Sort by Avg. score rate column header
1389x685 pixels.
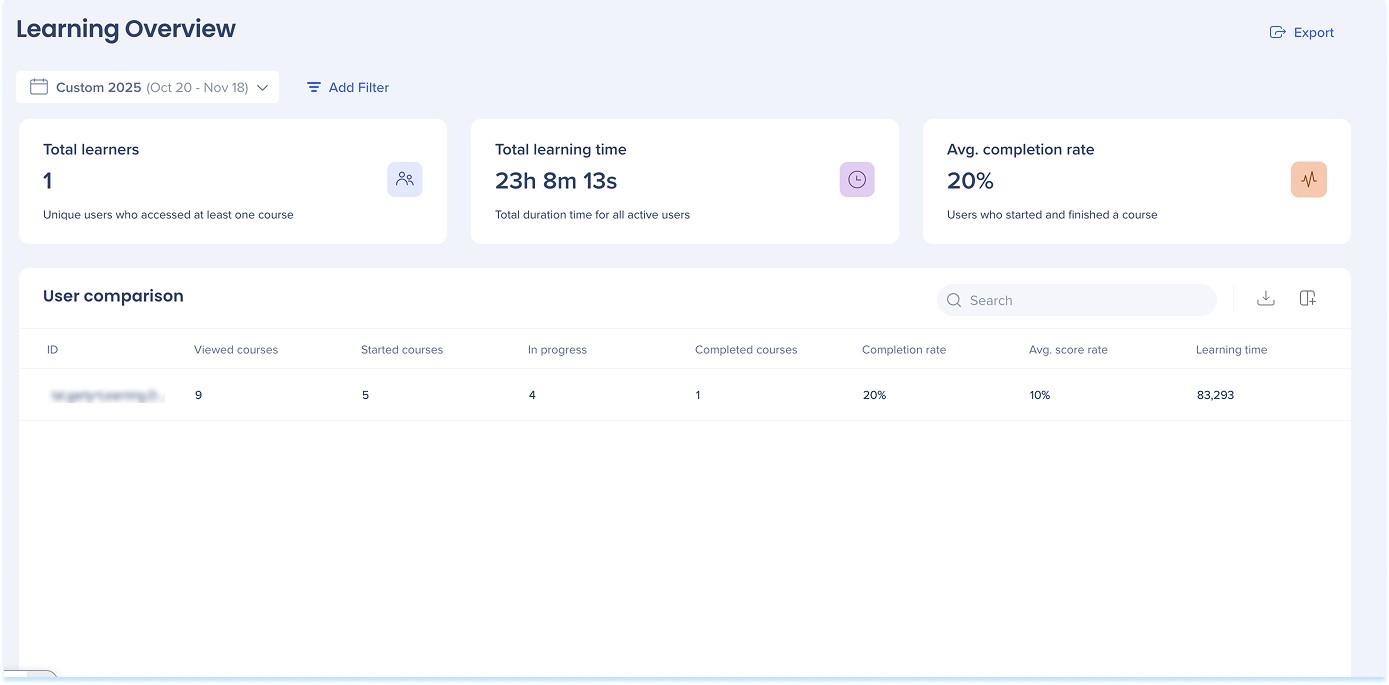pos(1068,350)
